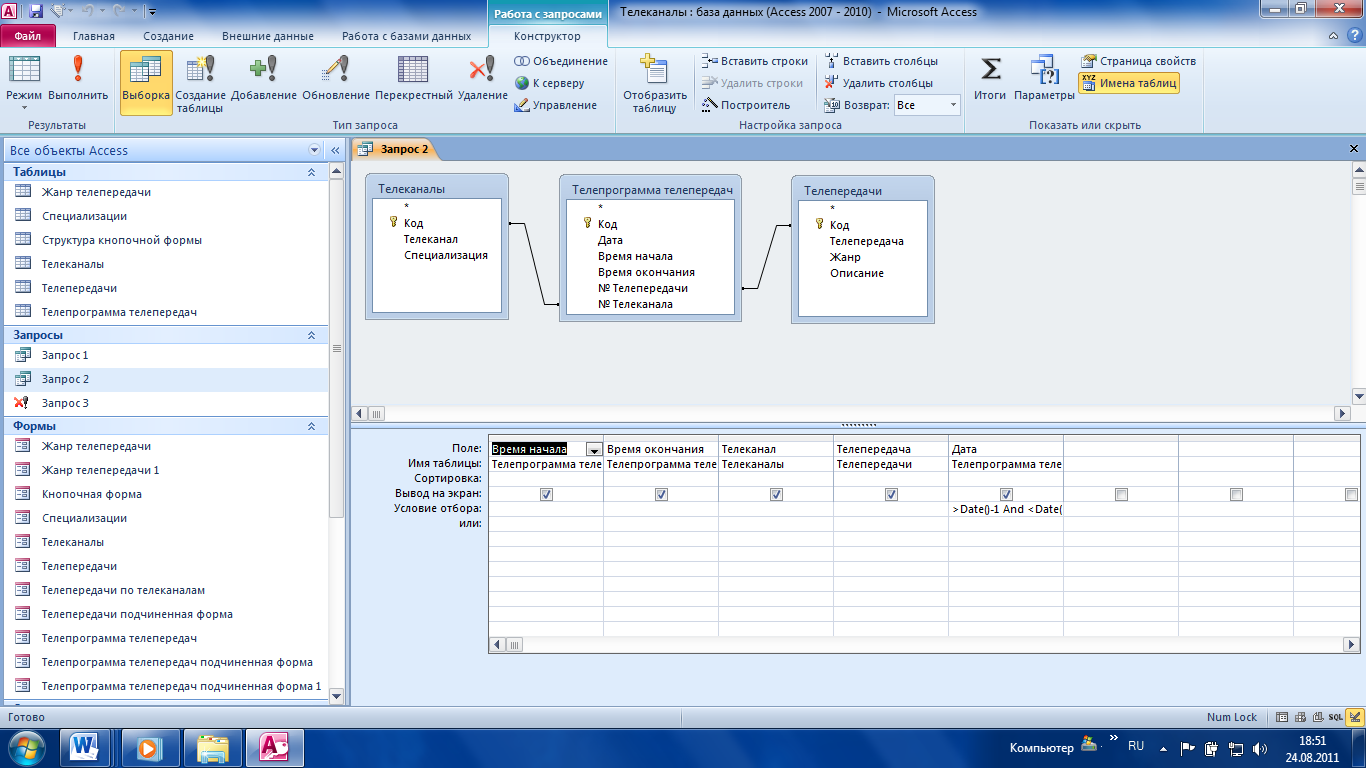This screenshot has width=1366, height=768.
Task: Choose the Обновление query type
Action: pyautogui.click(x=335, y=83)
